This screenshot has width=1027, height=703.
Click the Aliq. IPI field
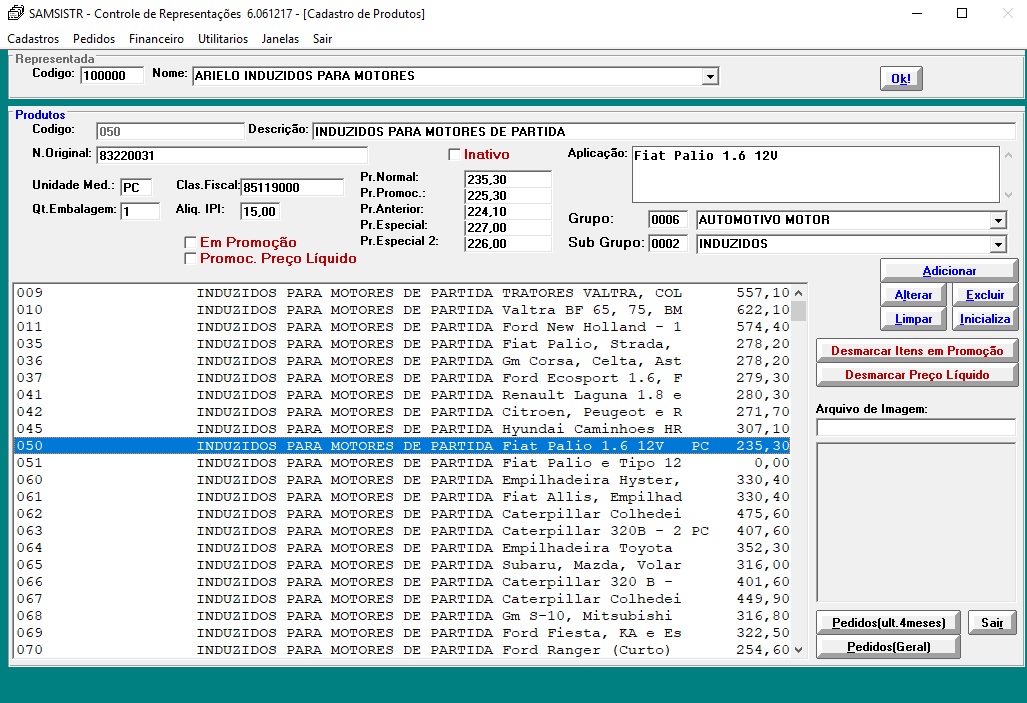(x=260, y=211)
